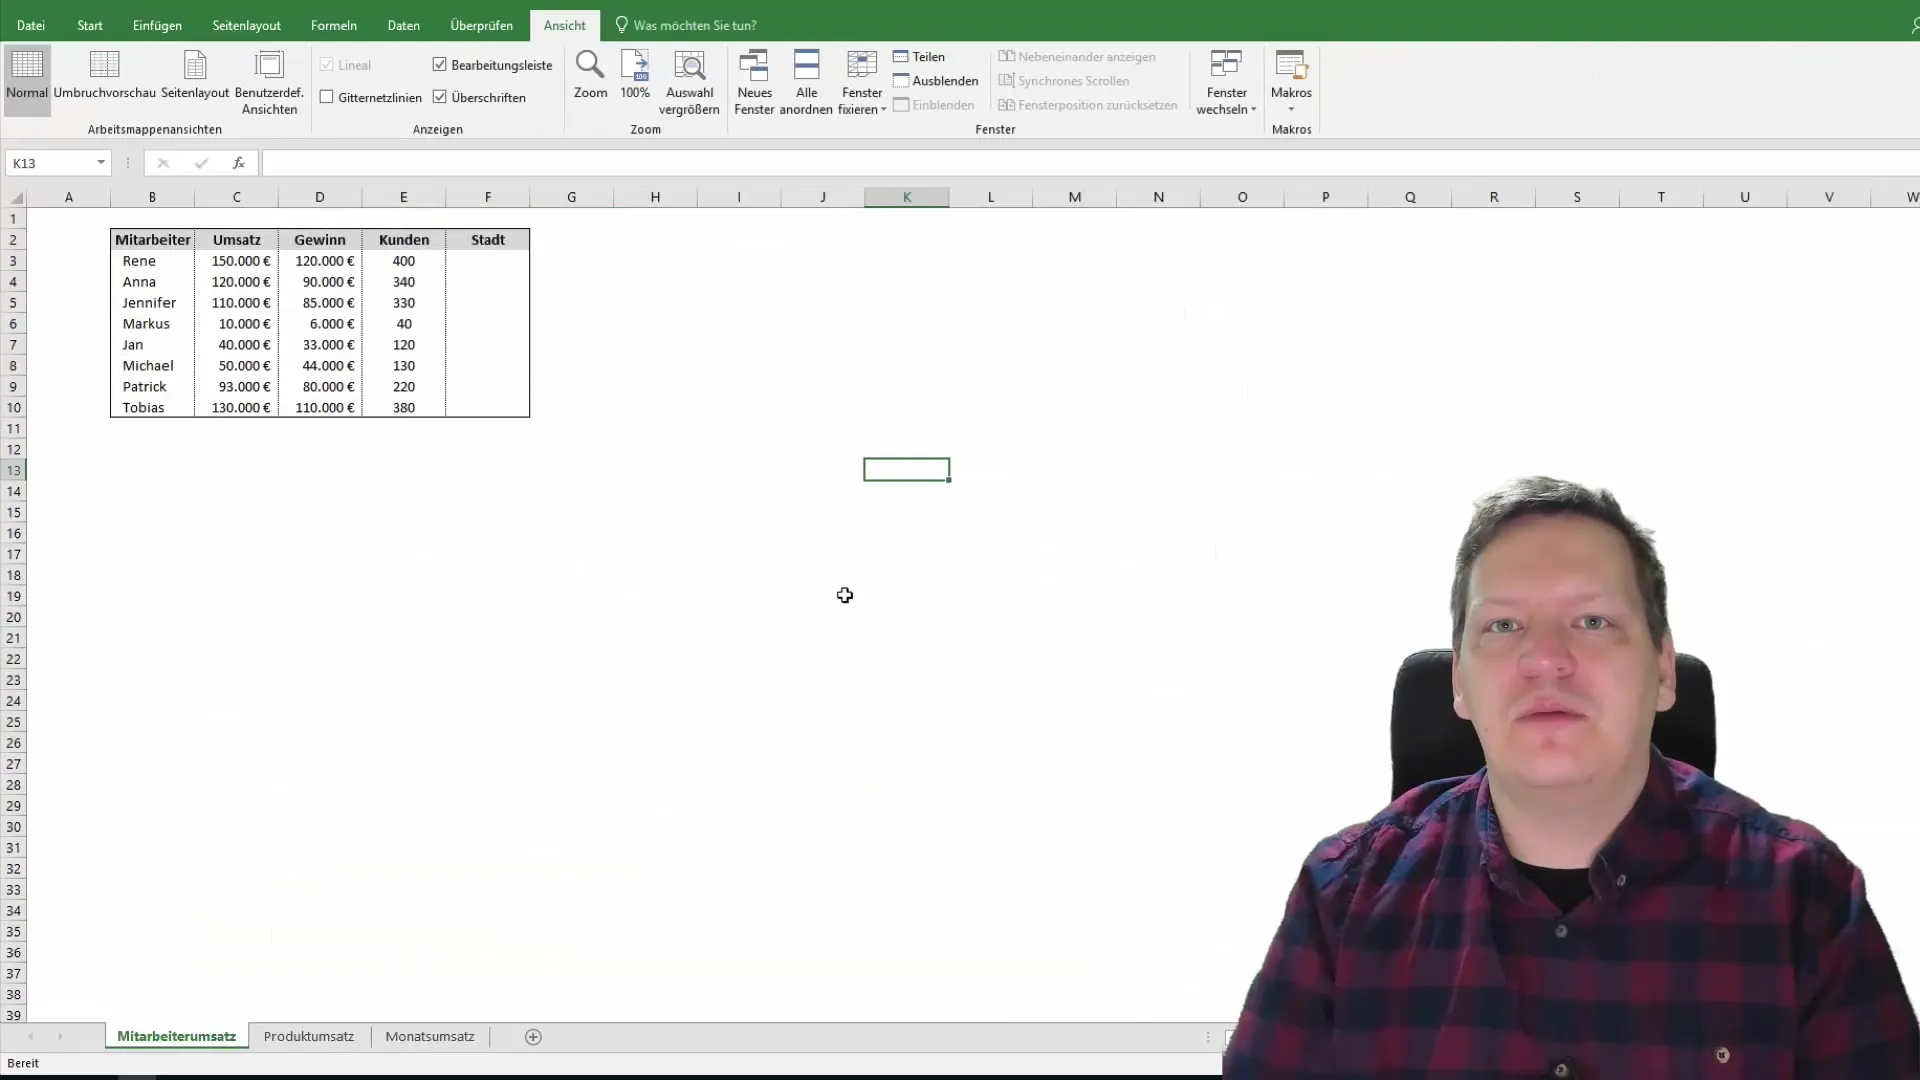
Task: Select the cell containing Rene
Action: (x=153, y=261)
